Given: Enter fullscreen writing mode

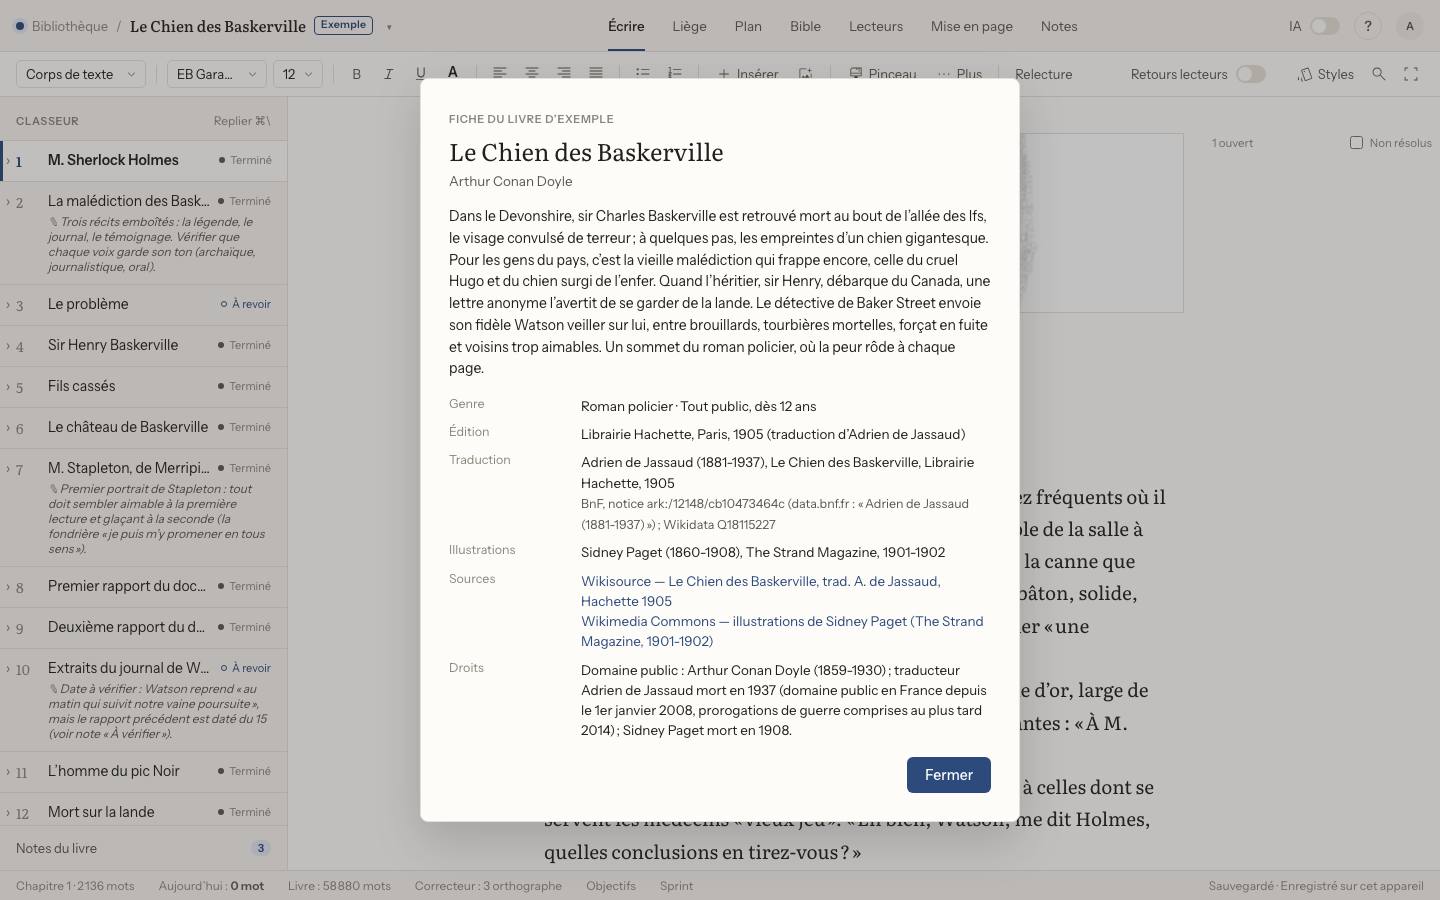Looking at the screenshot, I should [1411, 74].
